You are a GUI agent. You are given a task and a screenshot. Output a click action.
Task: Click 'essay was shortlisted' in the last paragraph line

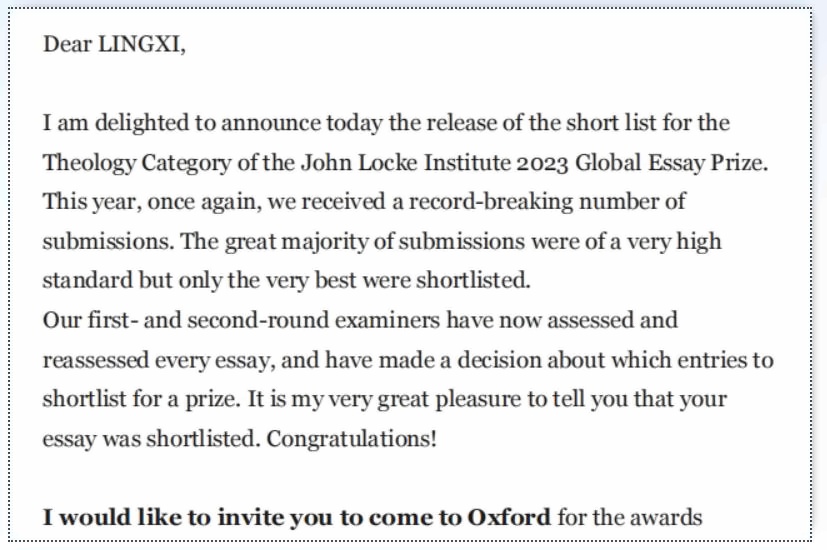150,439
